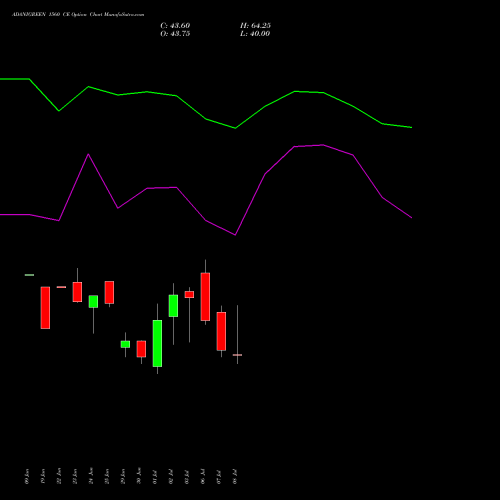Click the 30 Jun date label
The width and height of the screenshot is (500, 500).
coord(139,476)
